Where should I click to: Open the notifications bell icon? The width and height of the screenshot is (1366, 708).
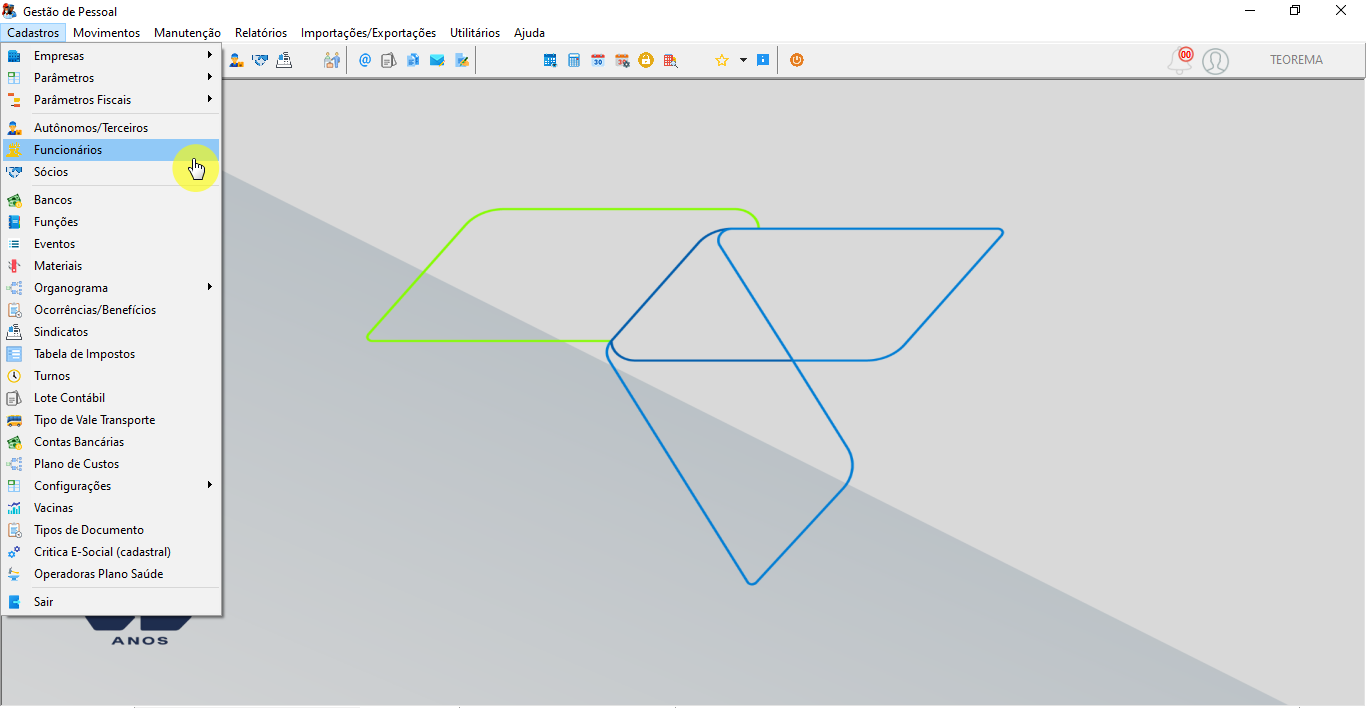point(1181,60)
